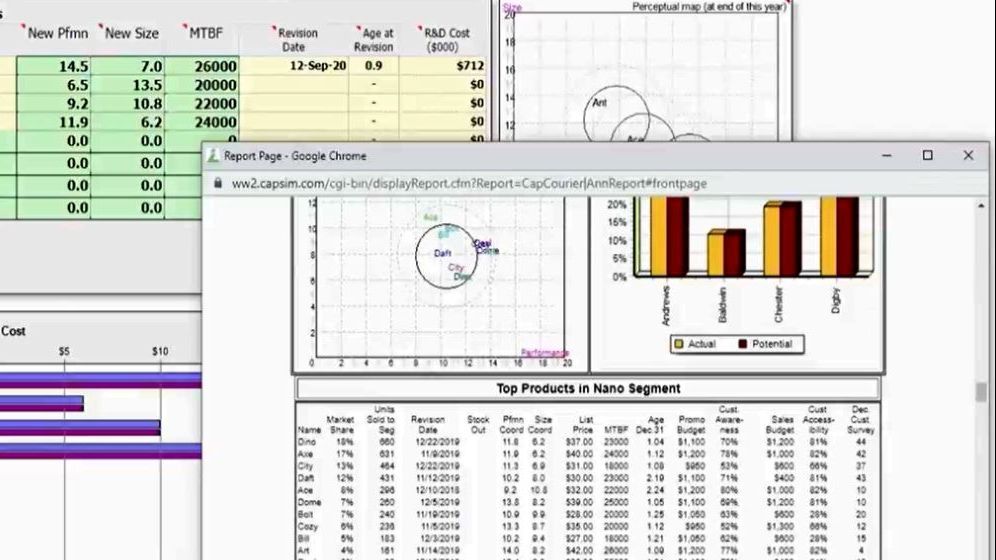The image size is (996, 560).
Task: Click the List Price column header
Action: pos(583,425)
